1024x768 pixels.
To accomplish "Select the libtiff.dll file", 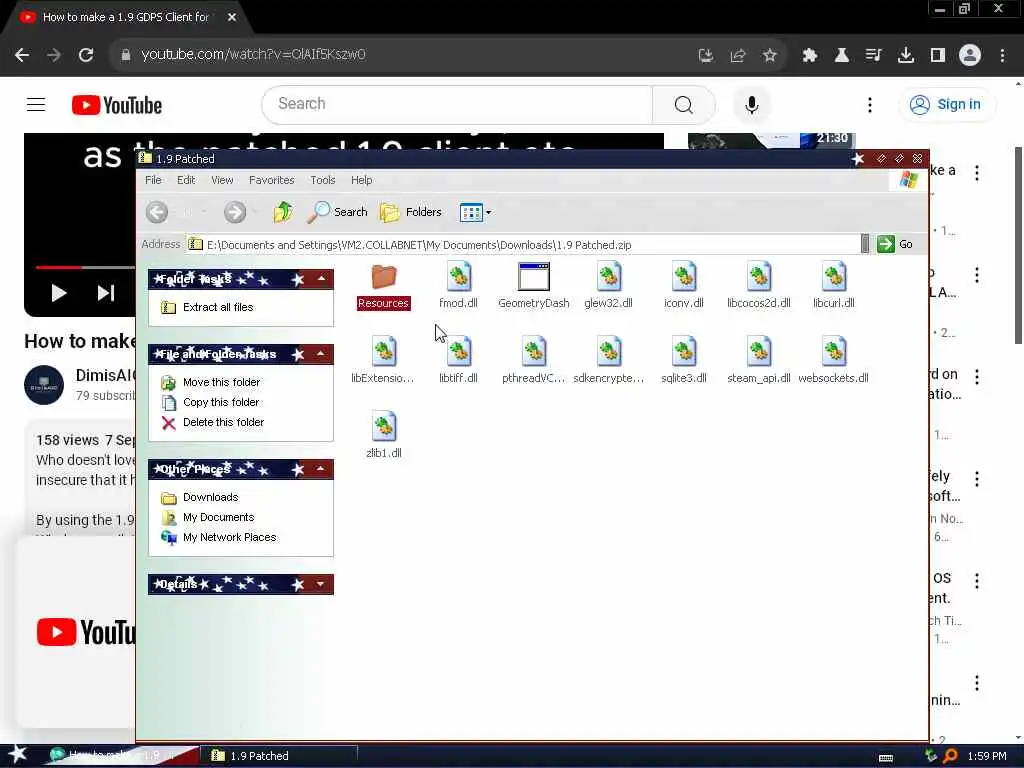I will click(458, 360).
